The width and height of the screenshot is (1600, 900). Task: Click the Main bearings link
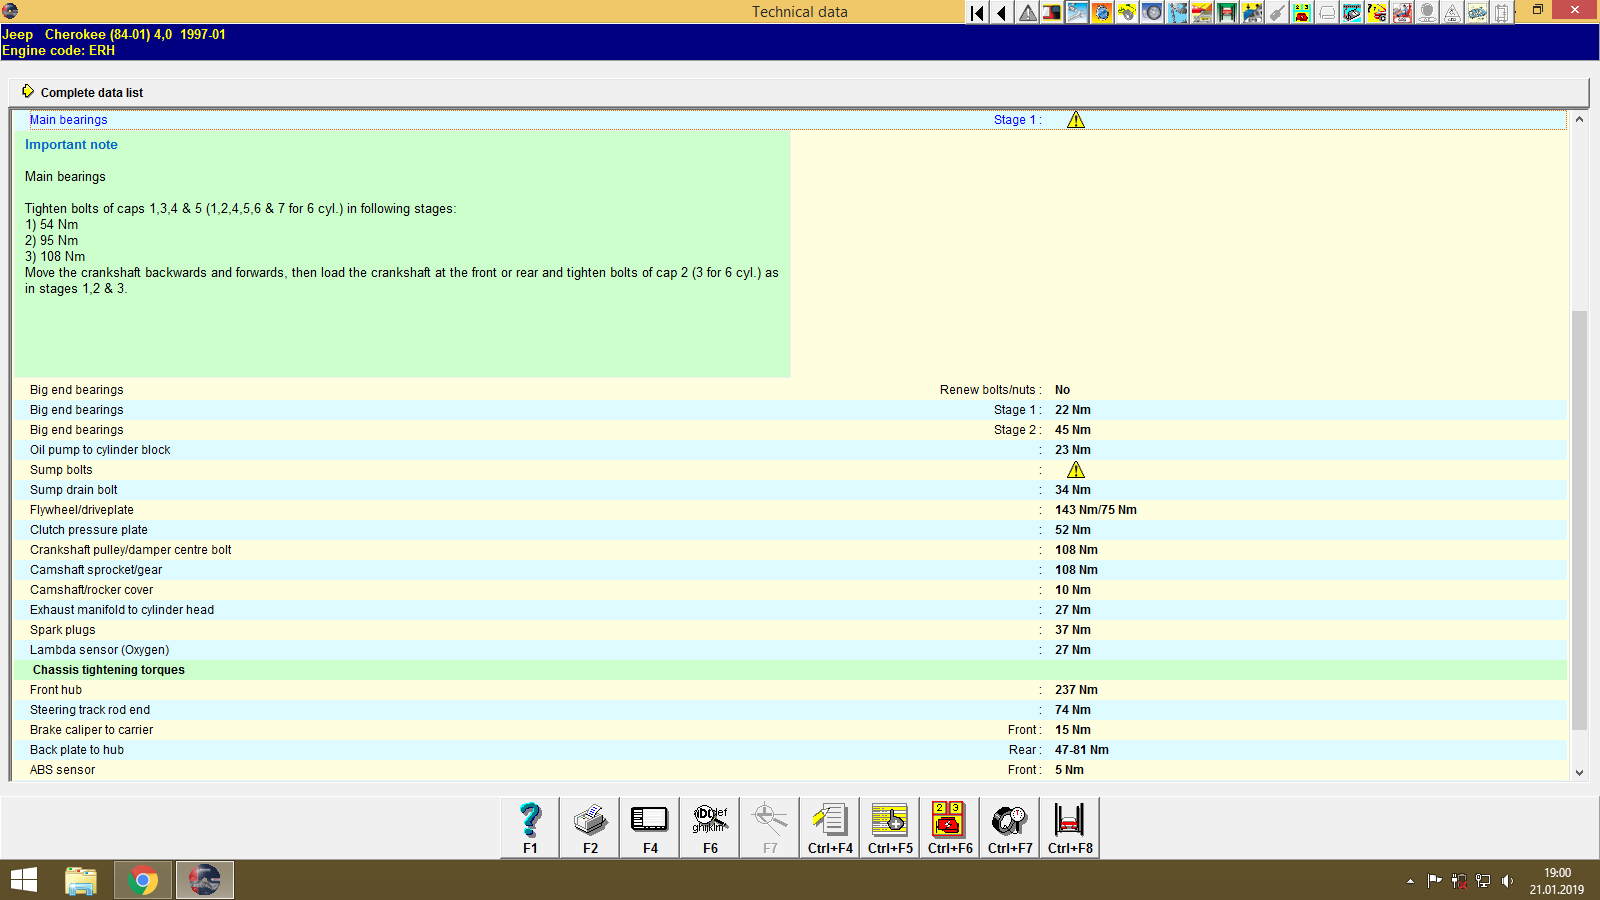(68, 119)
